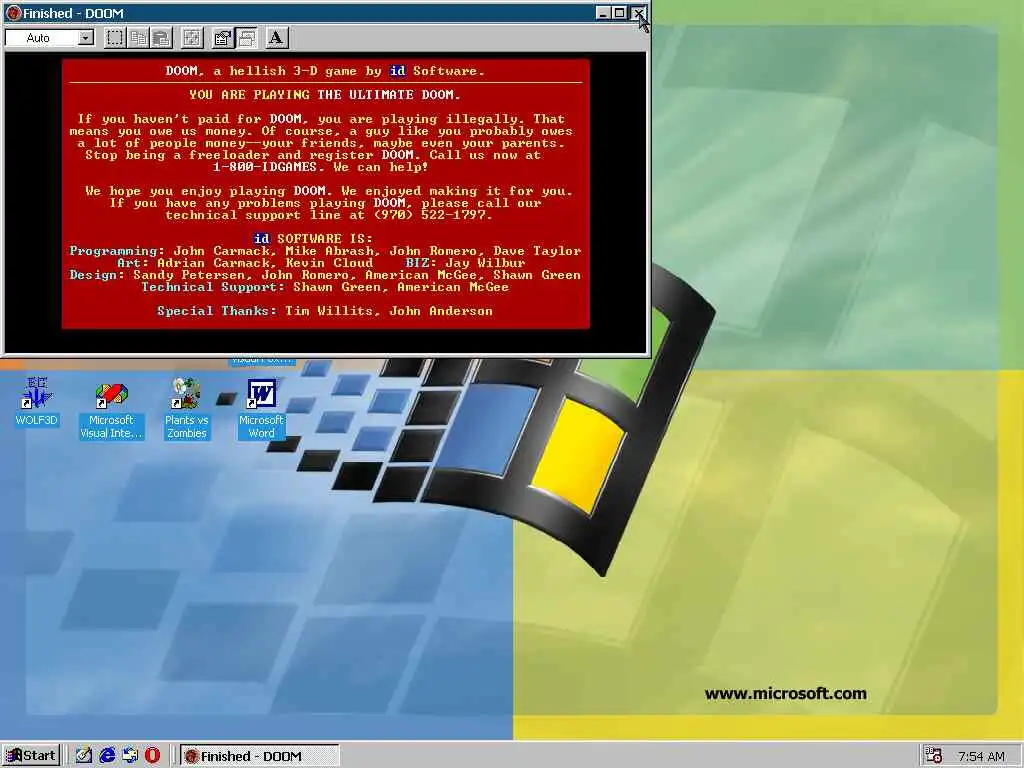1024x768 pixels.
Task: Open the Font settings 'A' button
Action: 276,38
